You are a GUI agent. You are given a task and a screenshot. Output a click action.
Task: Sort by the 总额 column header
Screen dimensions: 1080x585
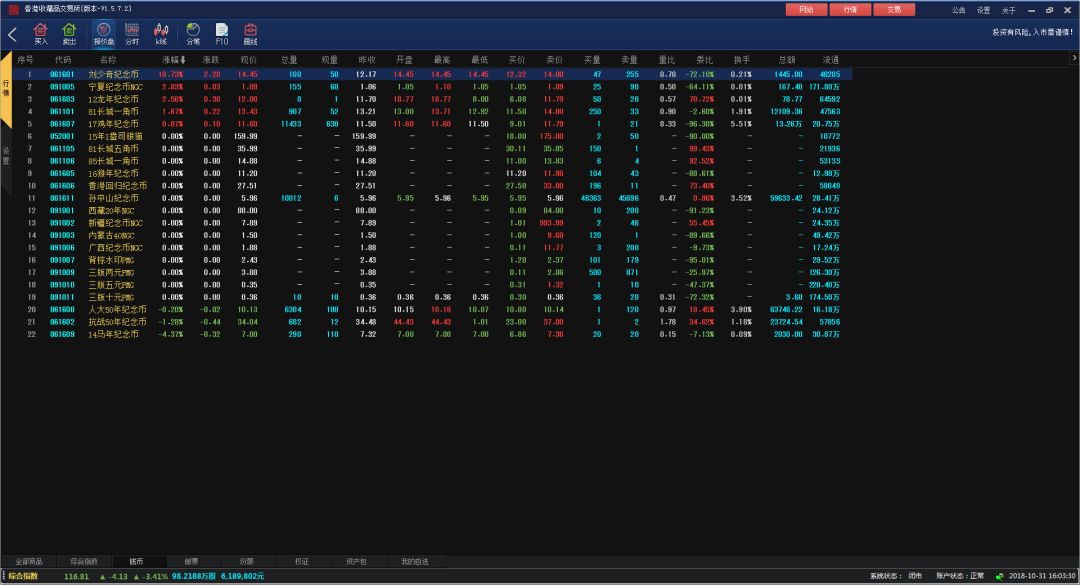click(x=787, y=60)
